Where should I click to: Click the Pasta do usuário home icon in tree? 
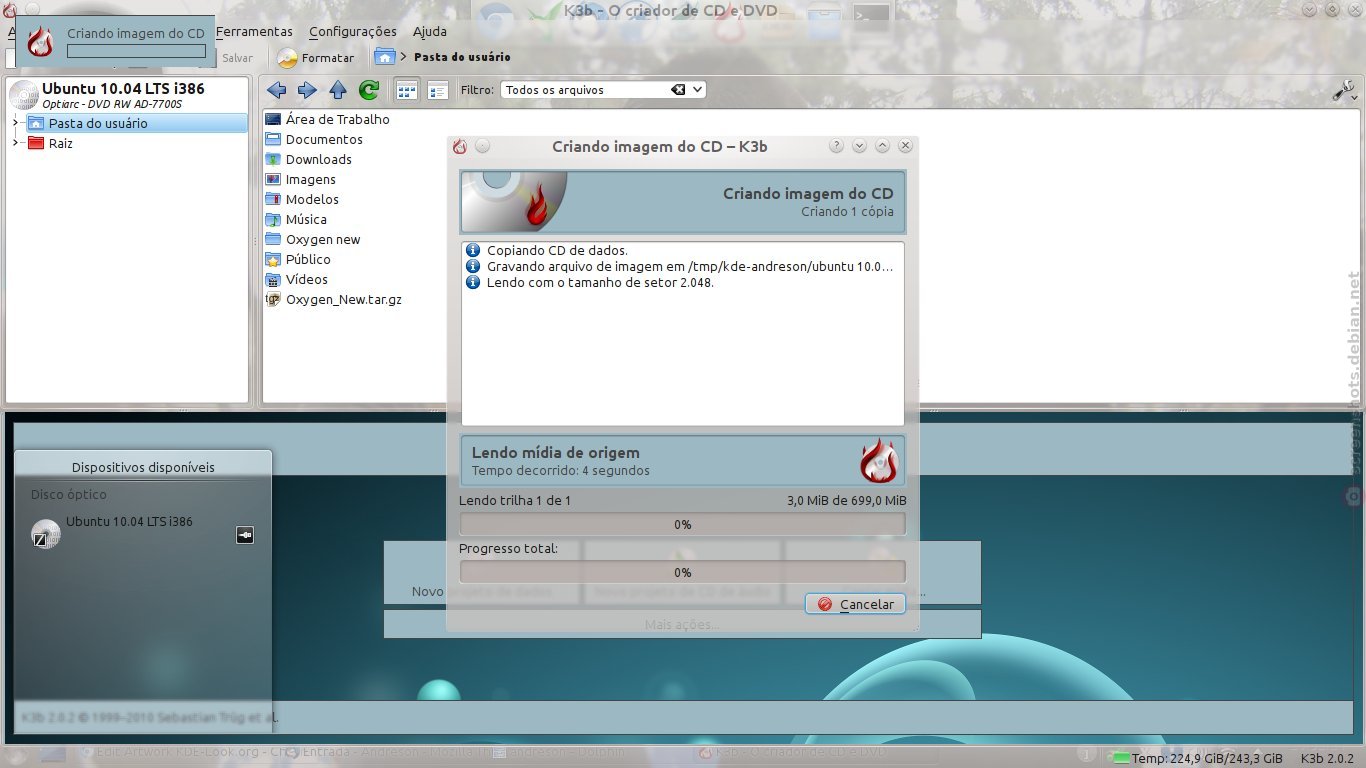(36, 123)
